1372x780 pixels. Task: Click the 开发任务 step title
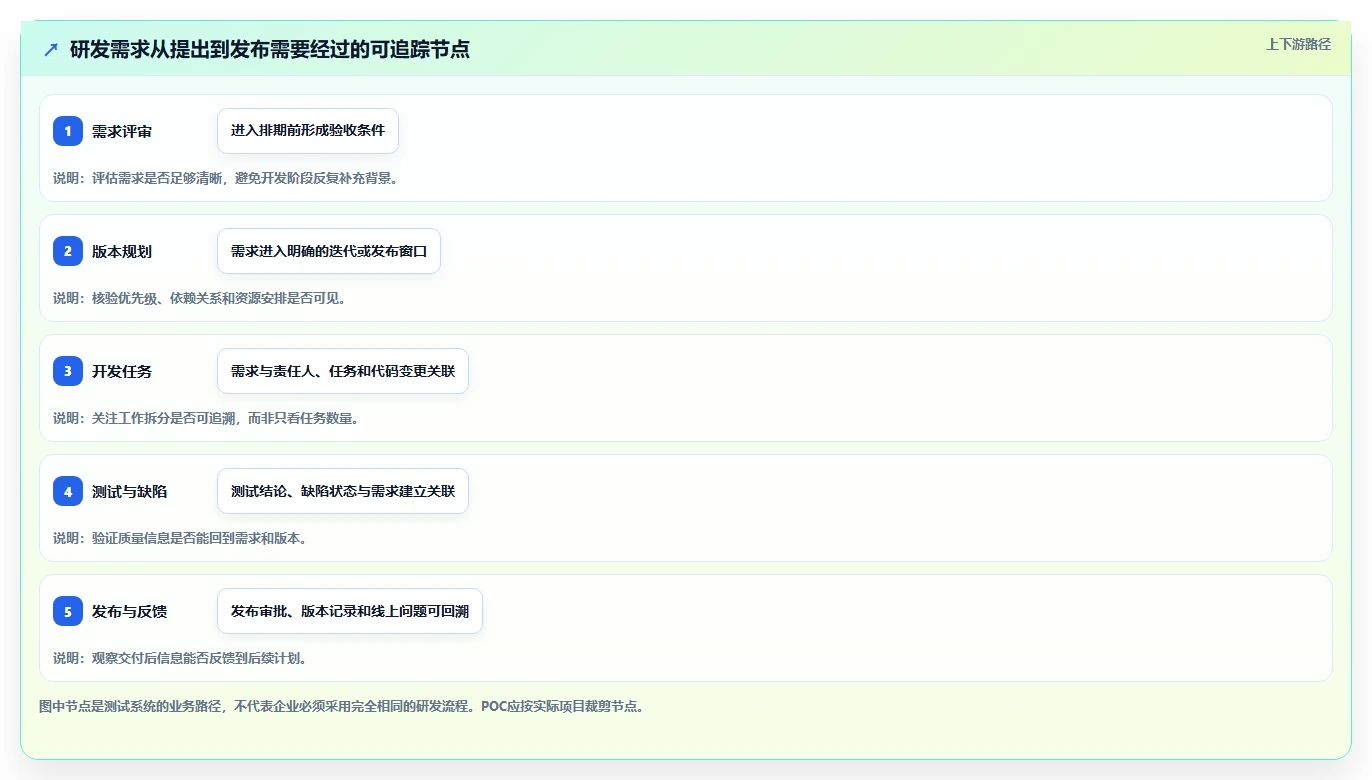pos(122,372)
